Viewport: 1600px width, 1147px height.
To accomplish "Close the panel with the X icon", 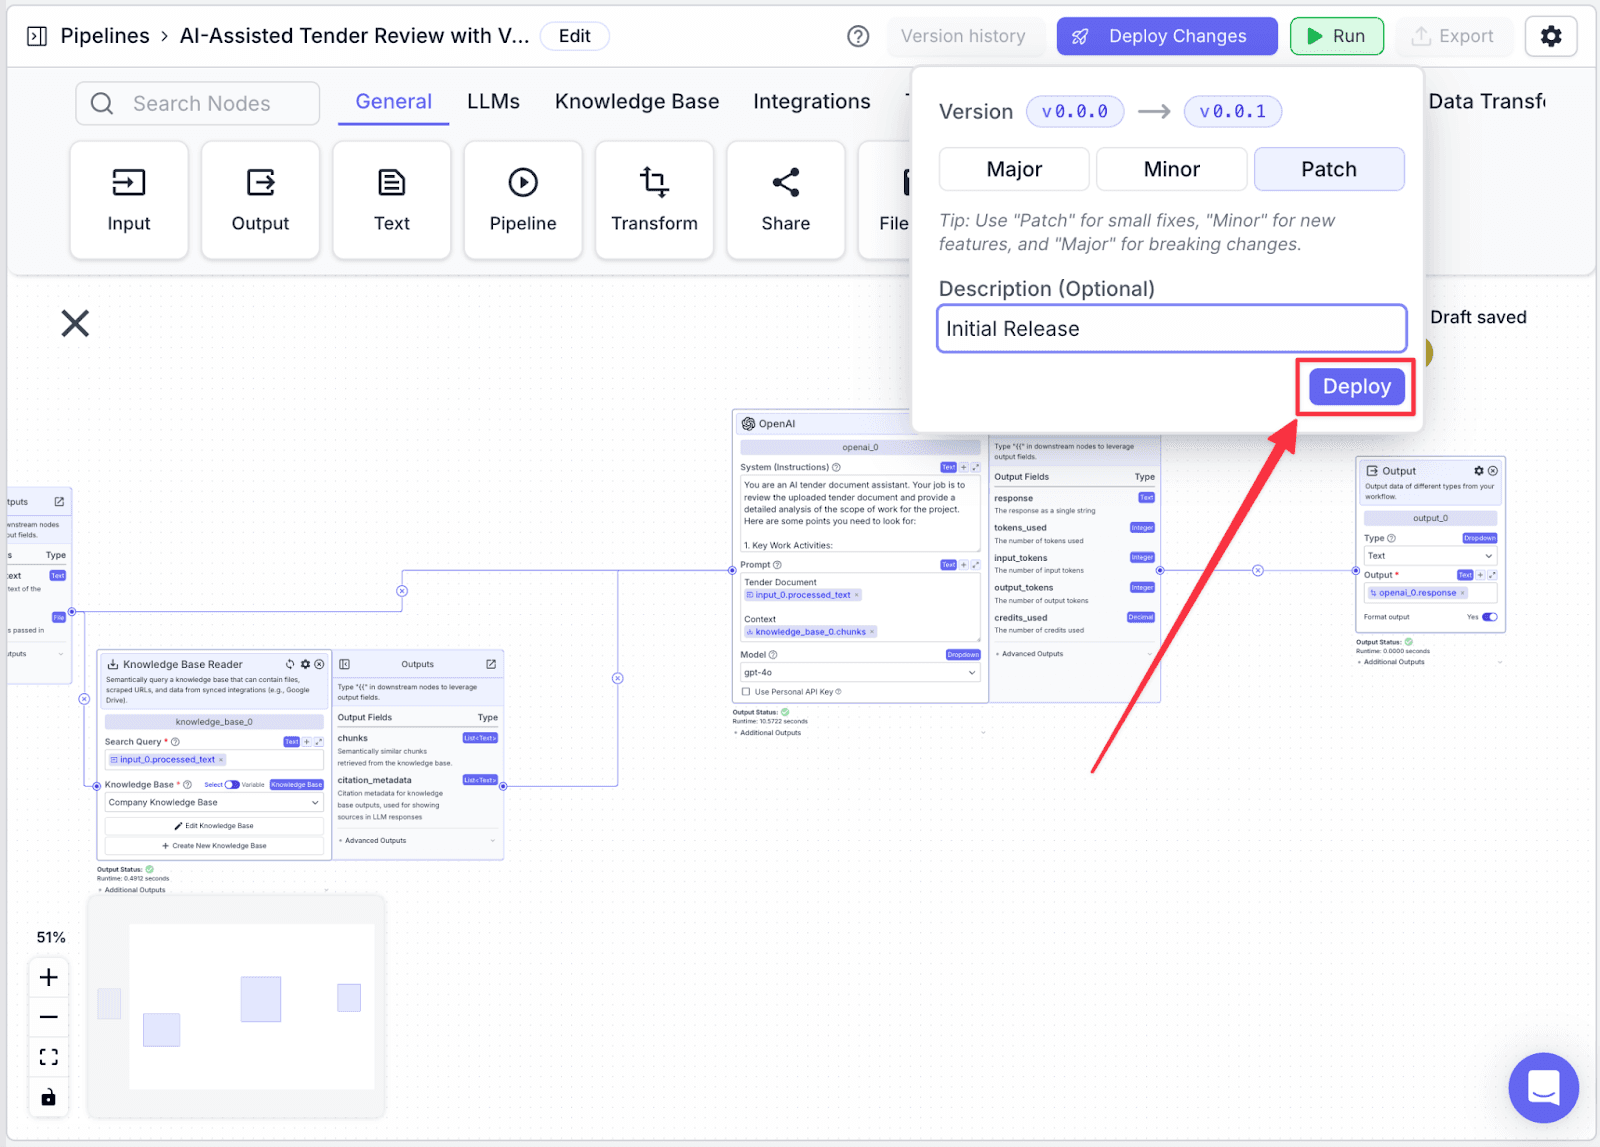I will tap(75, 323).
